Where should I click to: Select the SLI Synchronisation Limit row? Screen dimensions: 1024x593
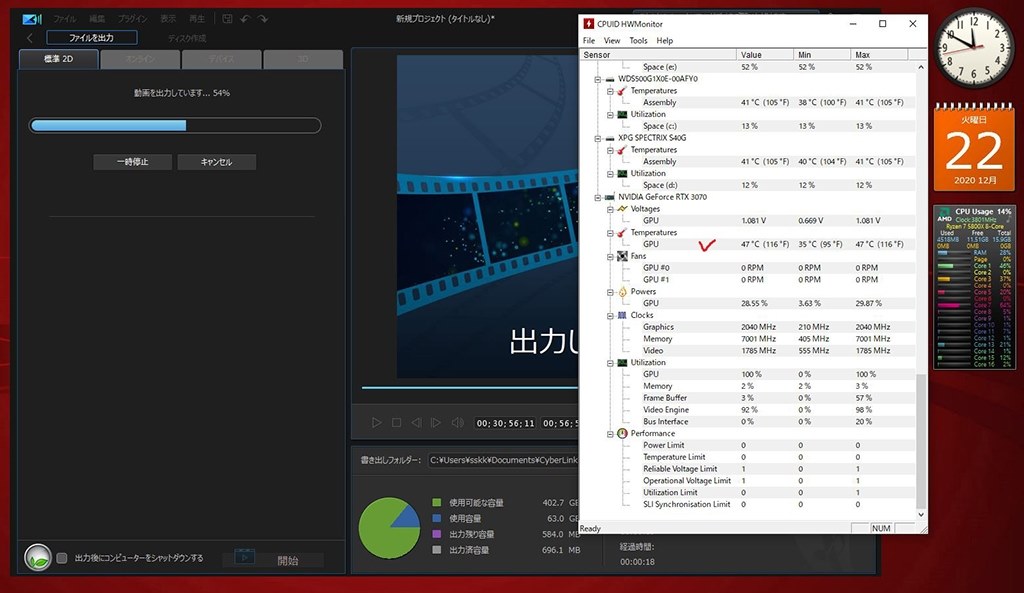(748, 504)
